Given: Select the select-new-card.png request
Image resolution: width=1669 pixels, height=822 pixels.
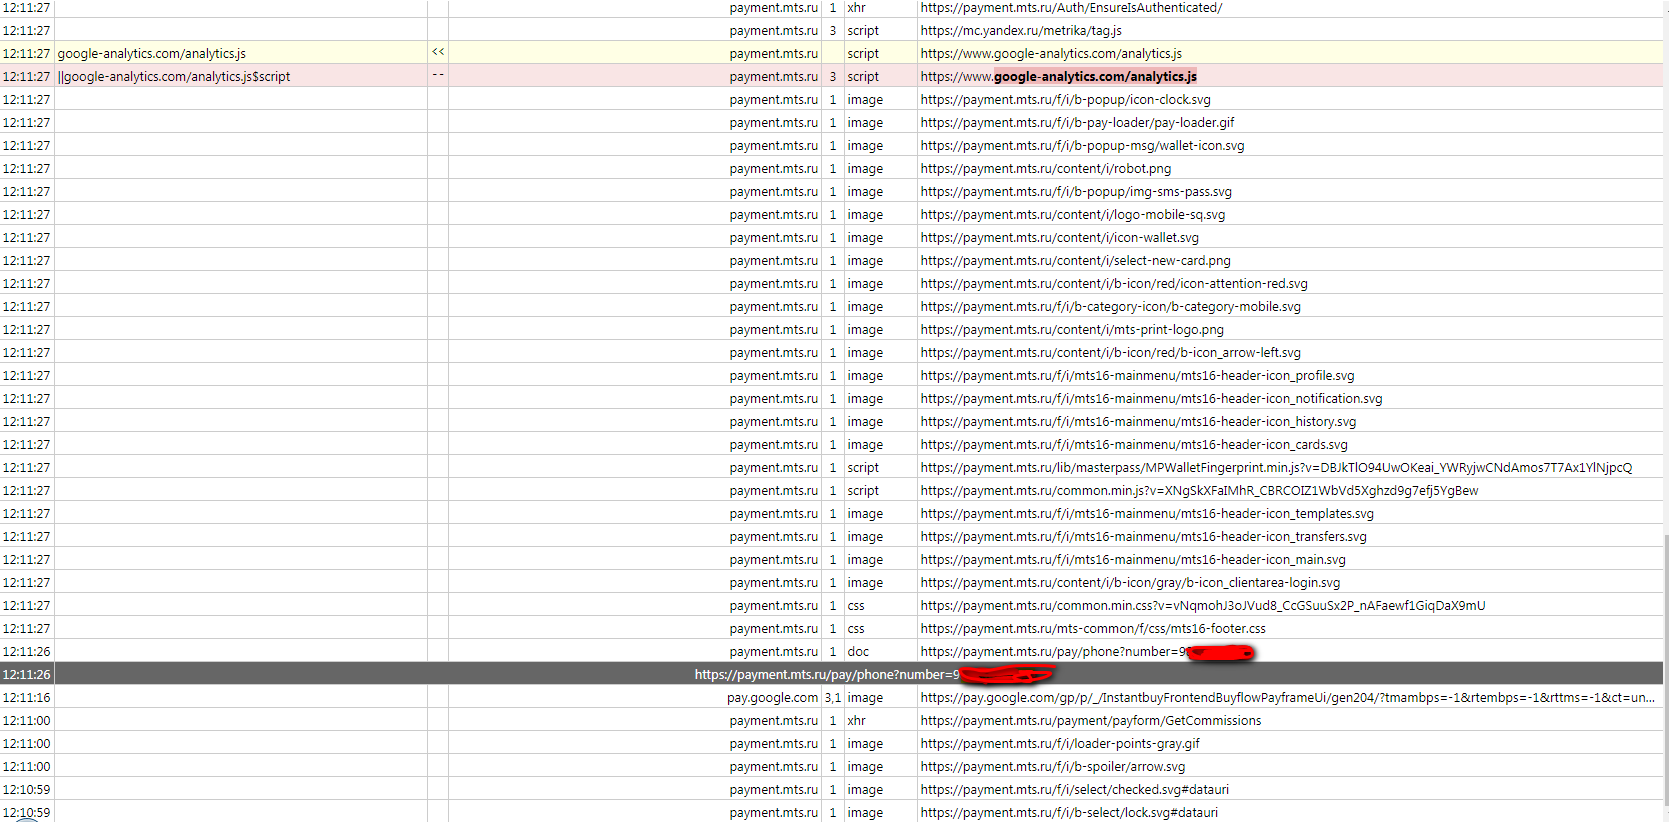Looking at the screenshot, I should 1075,261.
